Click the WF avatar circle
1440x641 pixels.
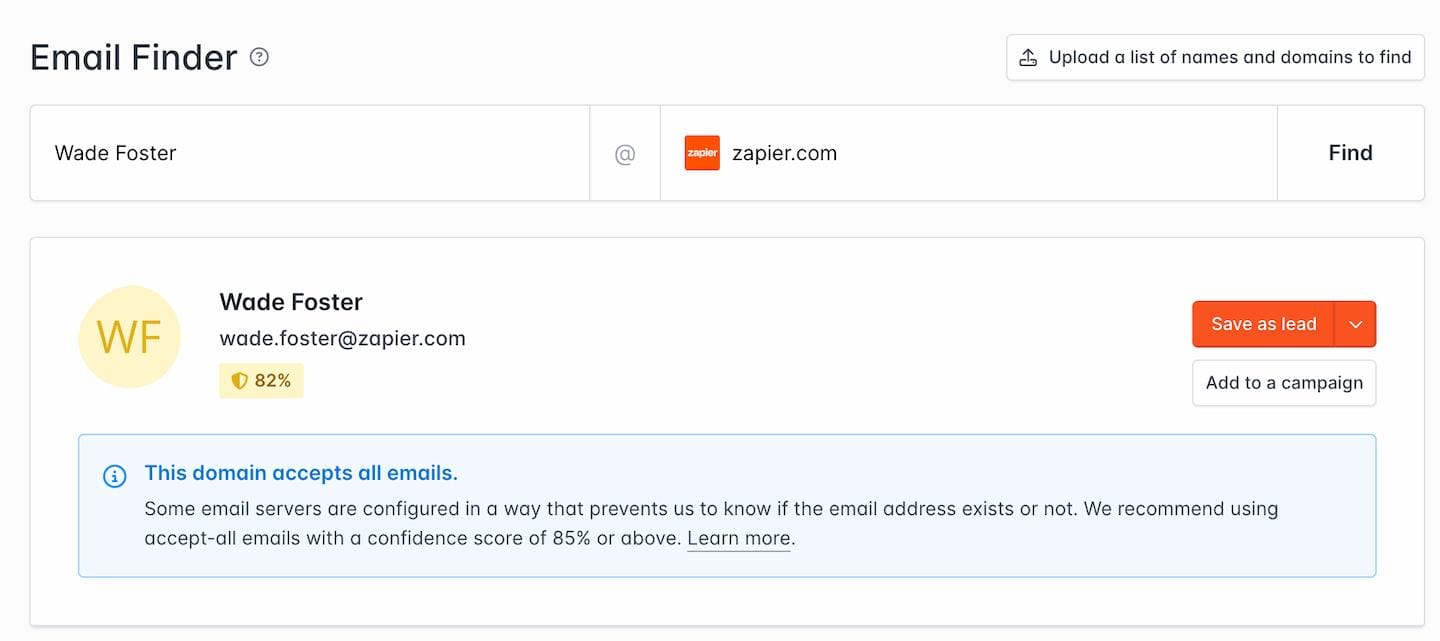click(x=129, y=337)
